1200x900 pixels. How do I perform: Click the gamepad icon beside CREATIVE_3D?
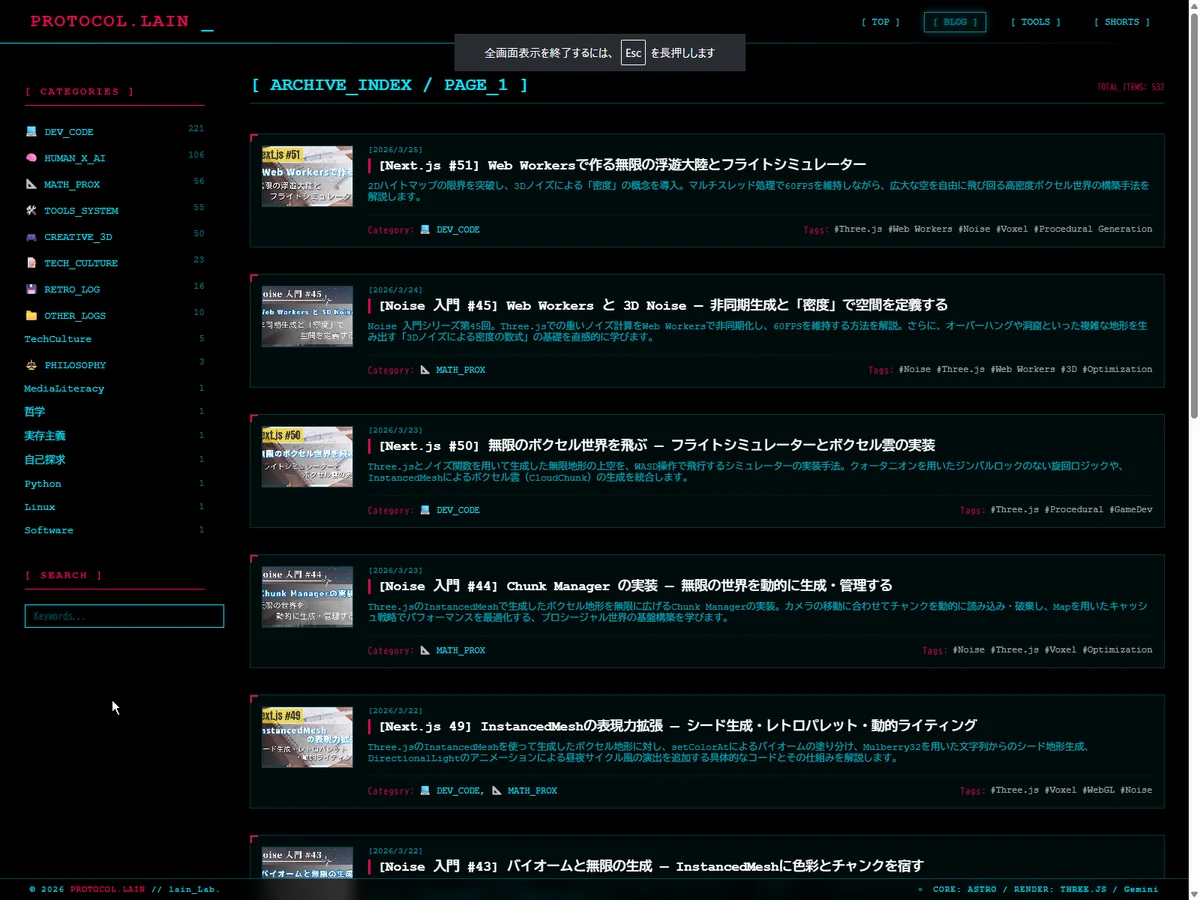(31, 237)
